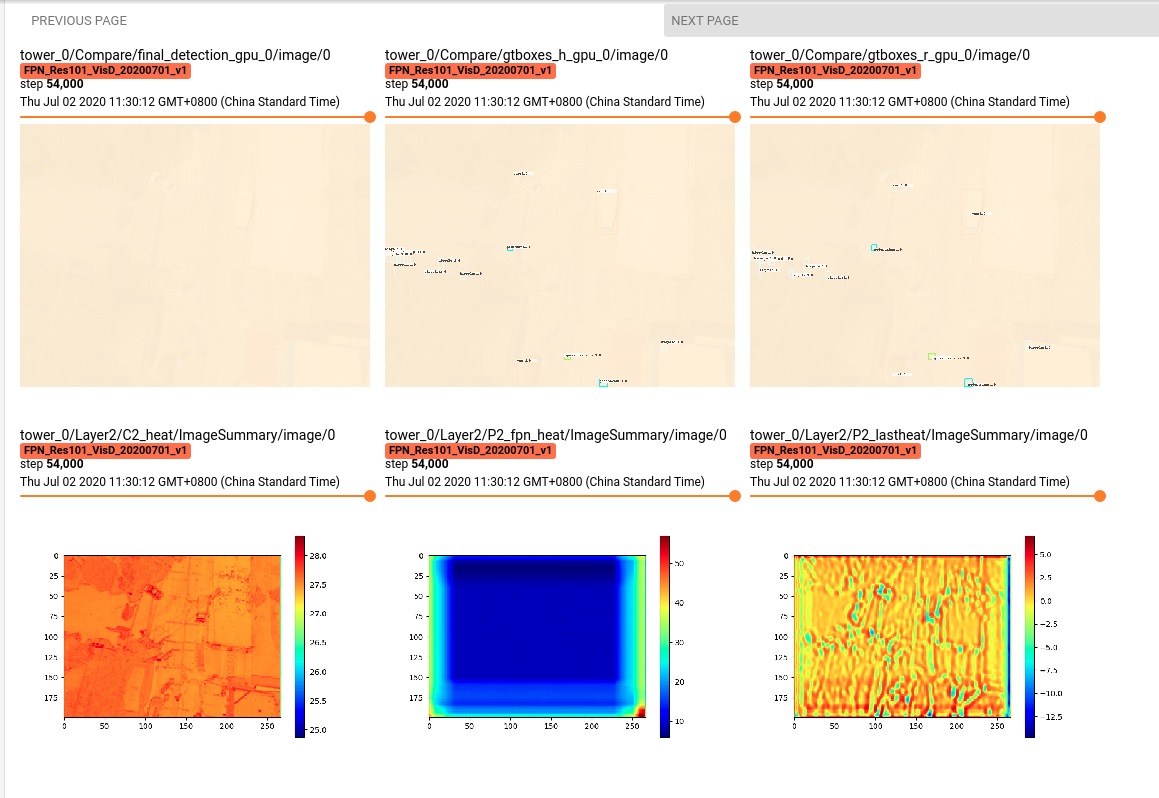
Task: Click the step slider dot on final_detection_gpu_0 card
Action: 370,117
